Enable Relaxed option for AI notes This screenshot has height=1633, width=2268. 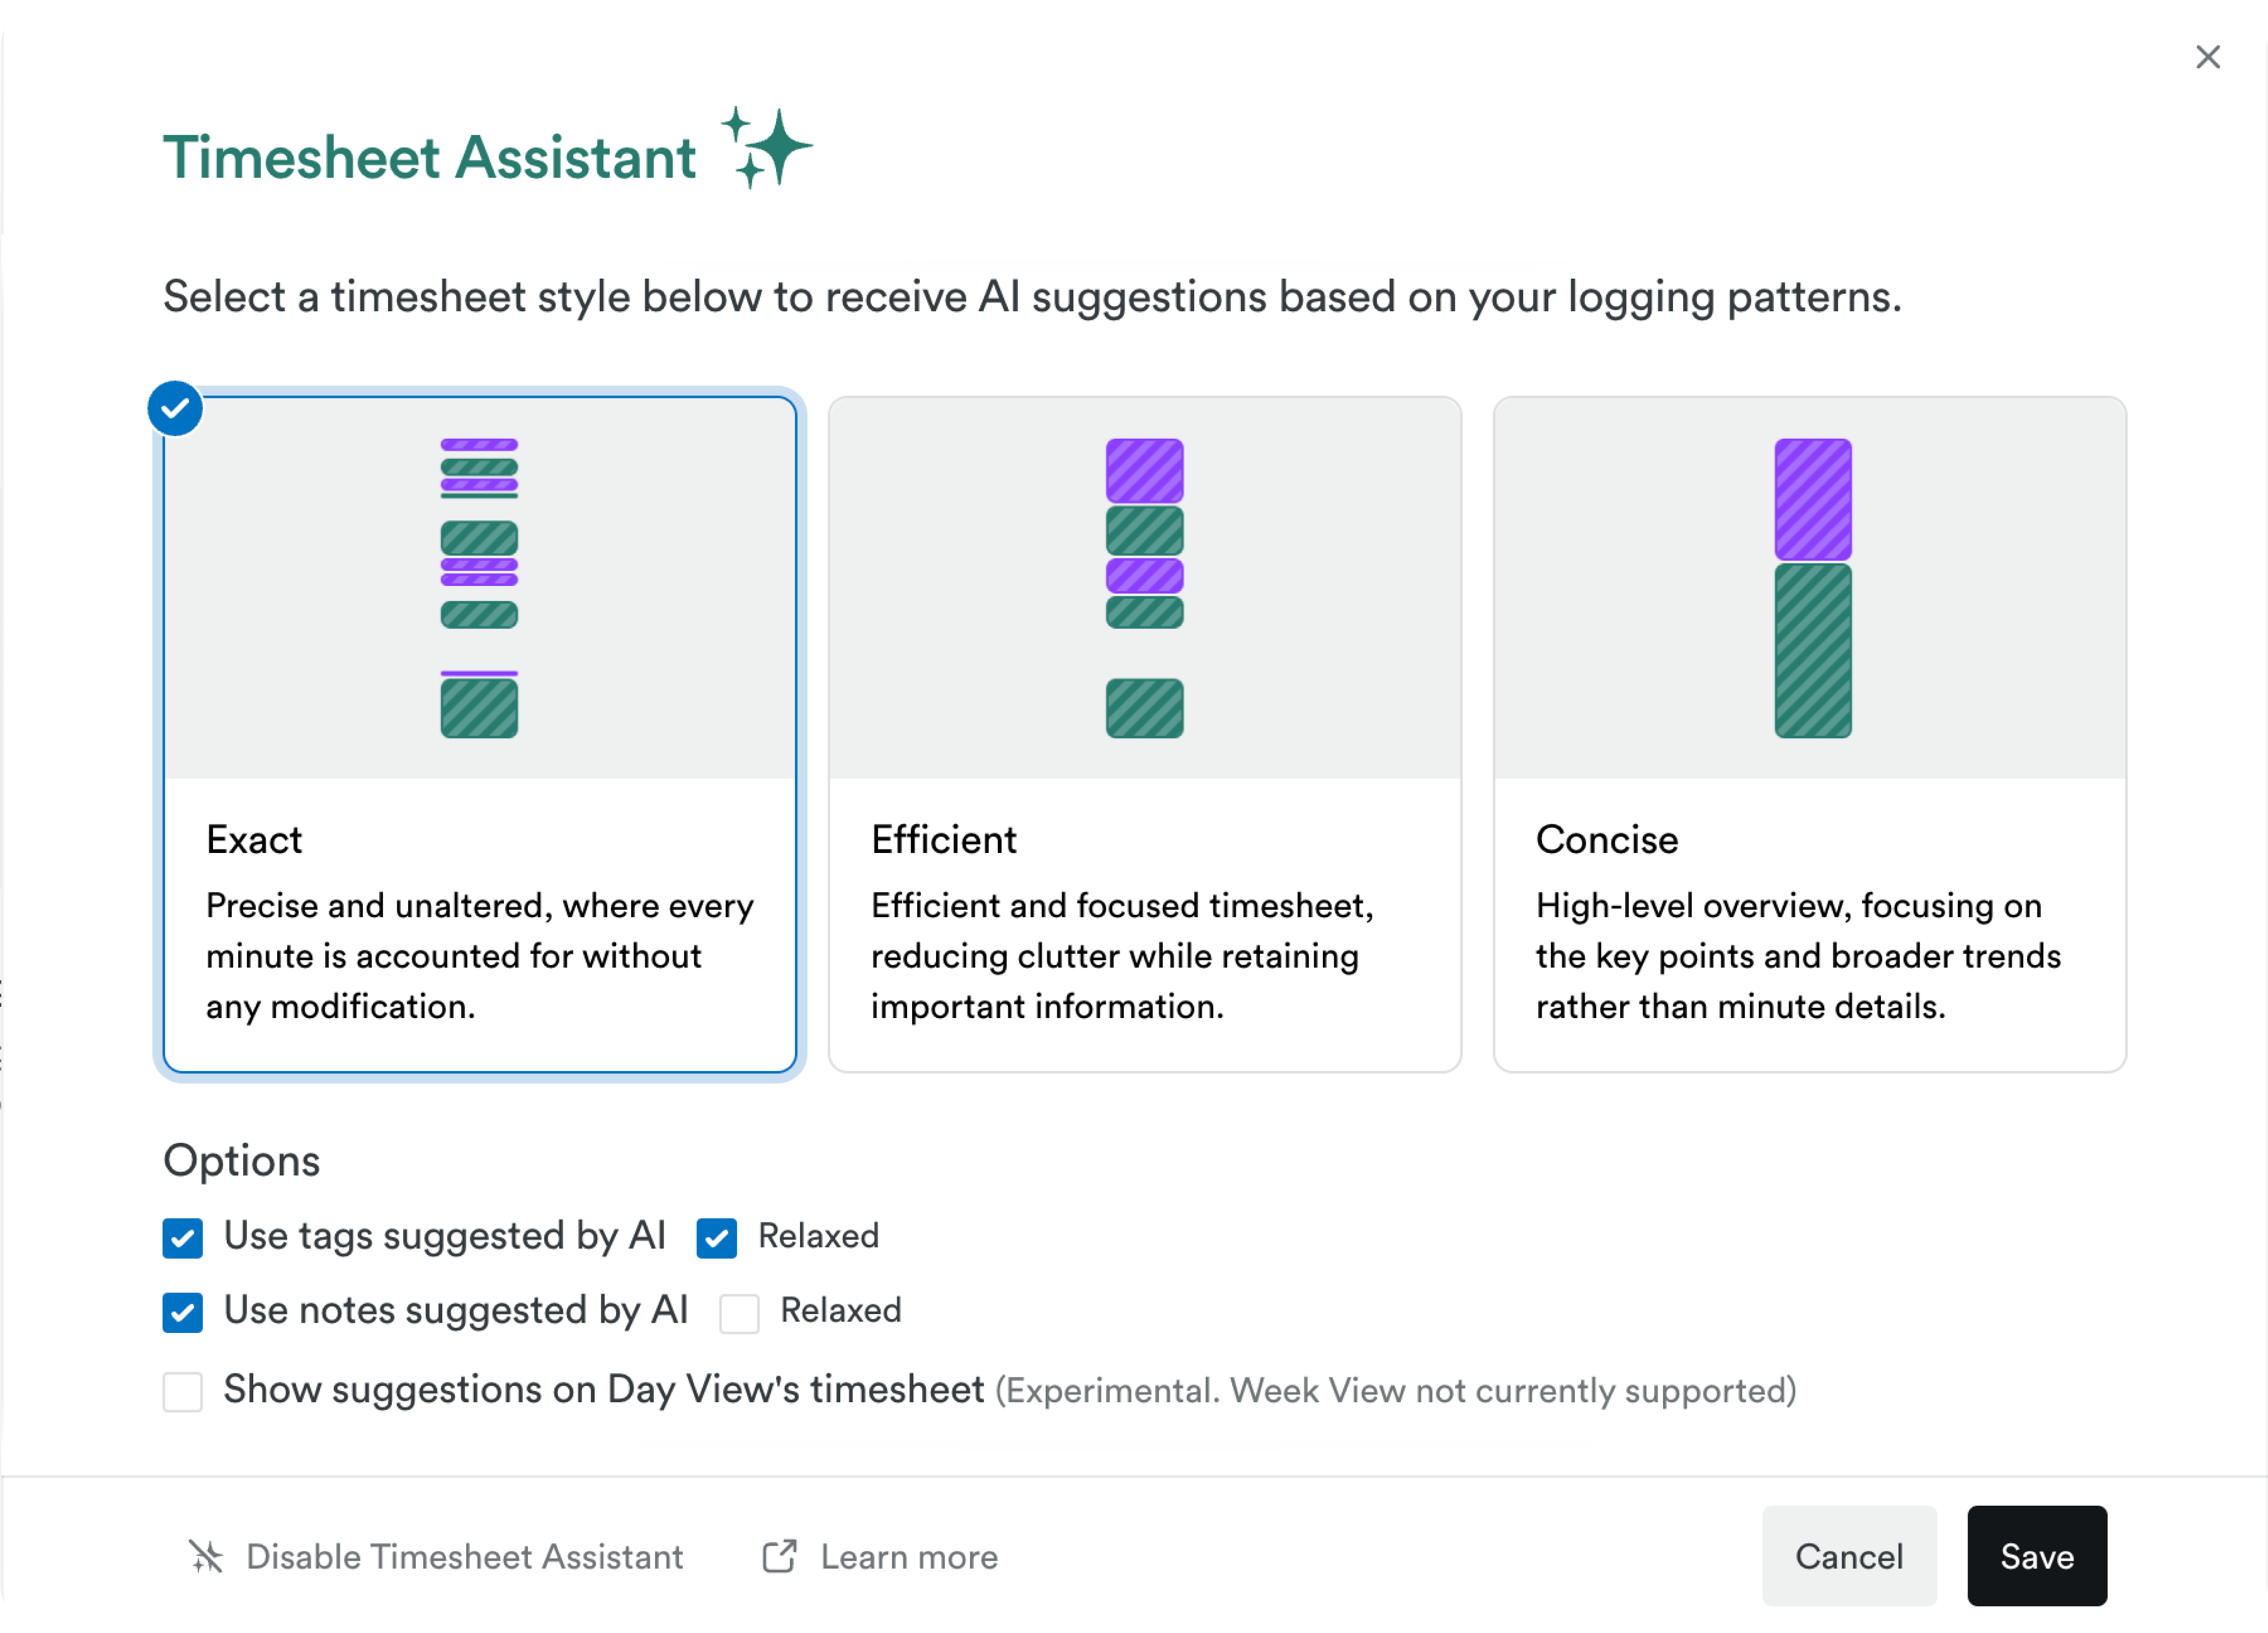(x=739, y=1312)
